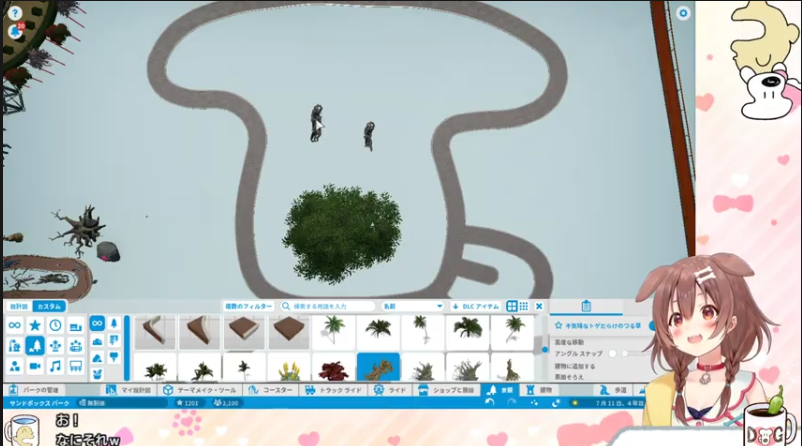Open the コースター menu
The height and width of the screenshot is (446, 802).
(271, 390)
